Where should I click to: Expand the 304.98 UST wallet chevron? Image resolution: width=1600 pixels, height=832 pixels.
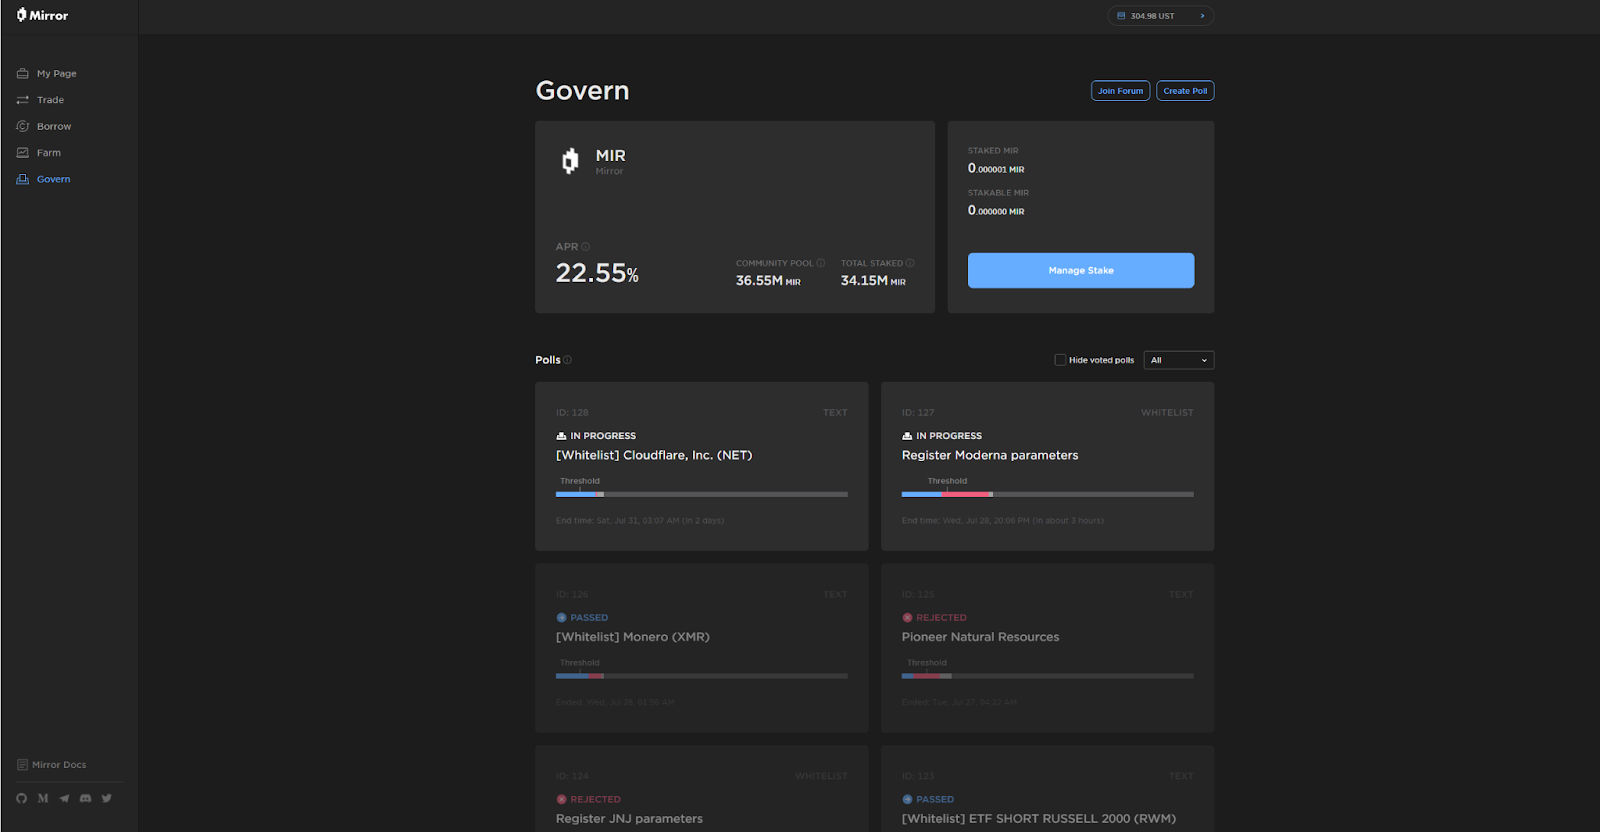pos(1202,16)
